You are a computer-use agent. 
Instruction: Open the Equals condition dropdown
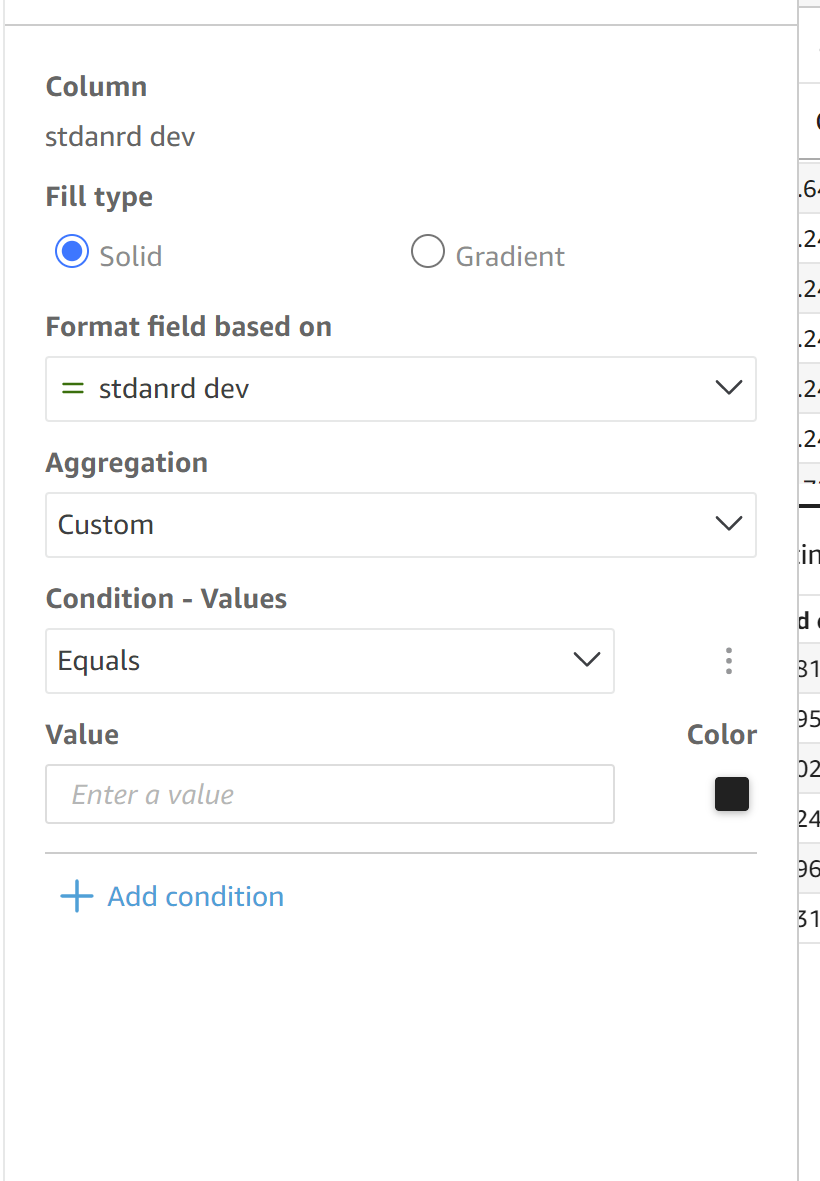pos(330,661)
